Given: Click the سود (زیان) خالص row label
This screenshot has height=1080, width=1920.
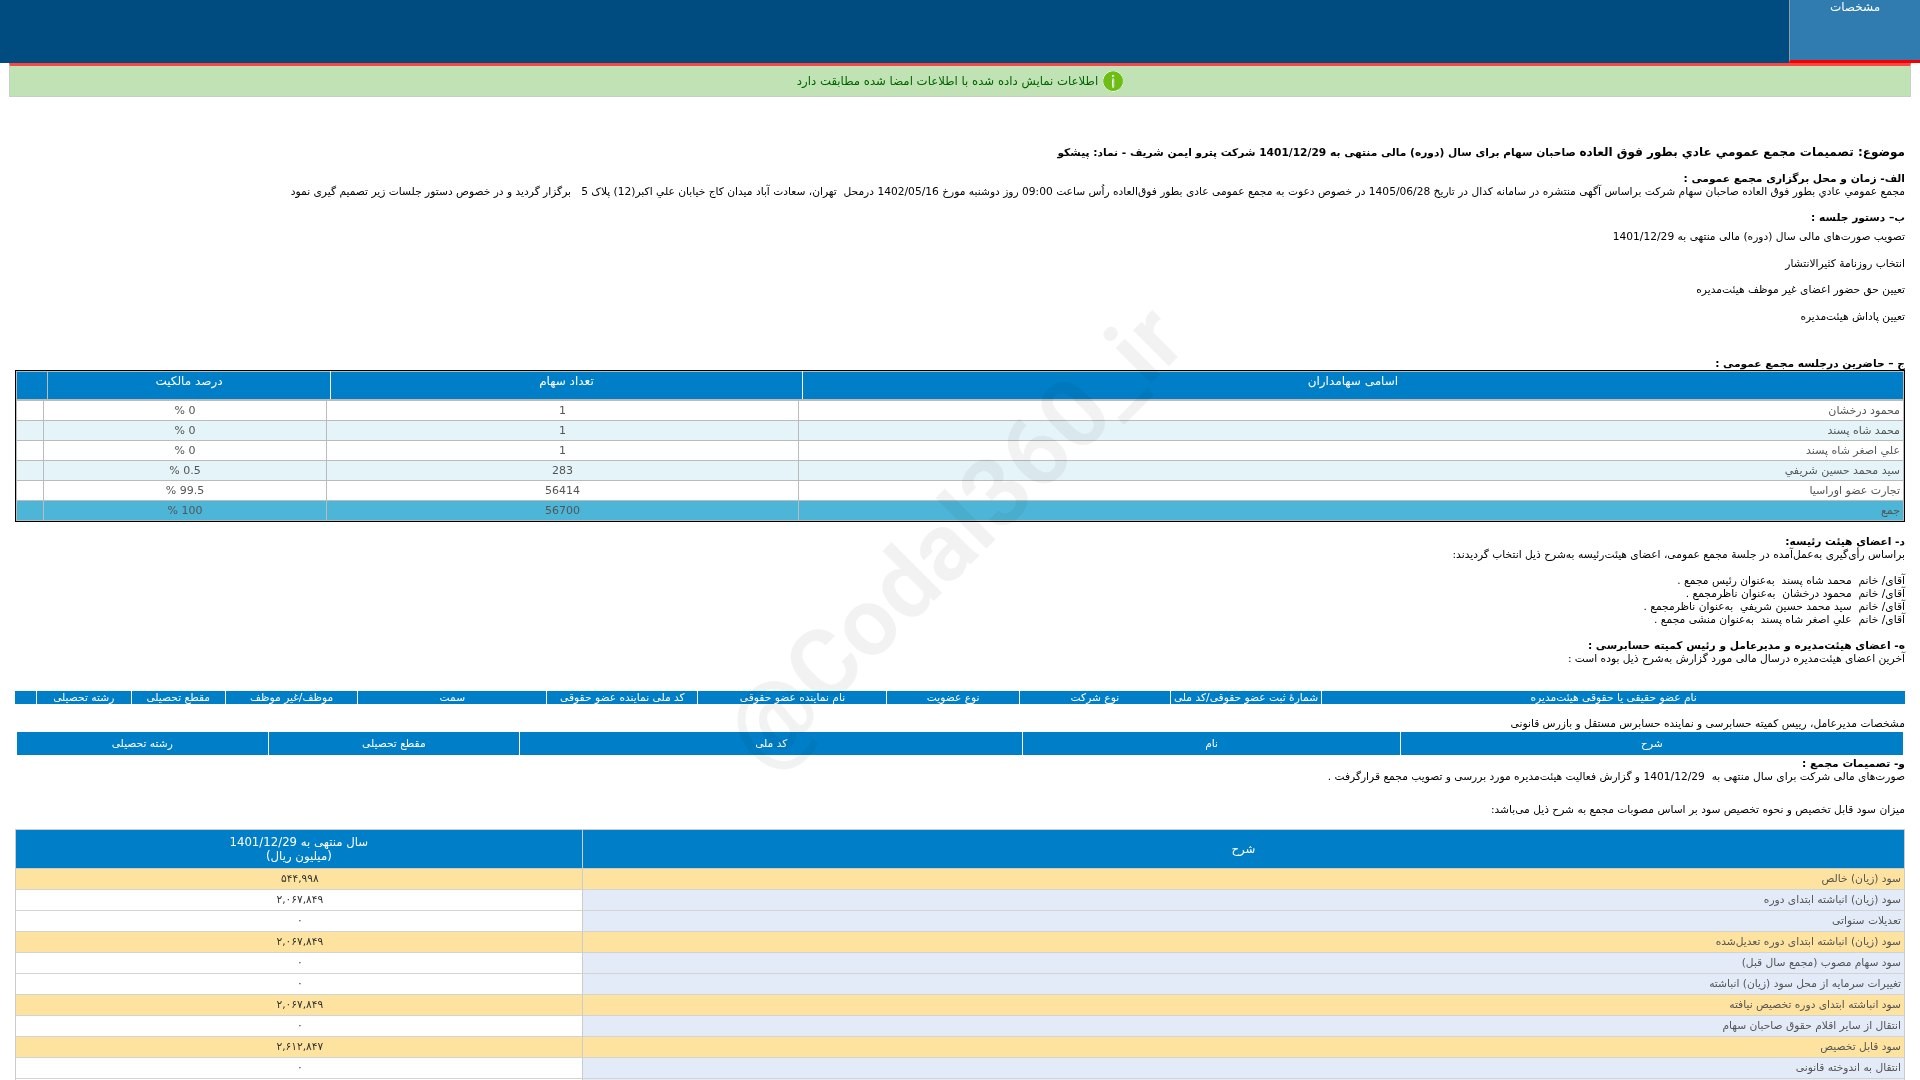Looking at the screenshot, I should (1860, 879).
